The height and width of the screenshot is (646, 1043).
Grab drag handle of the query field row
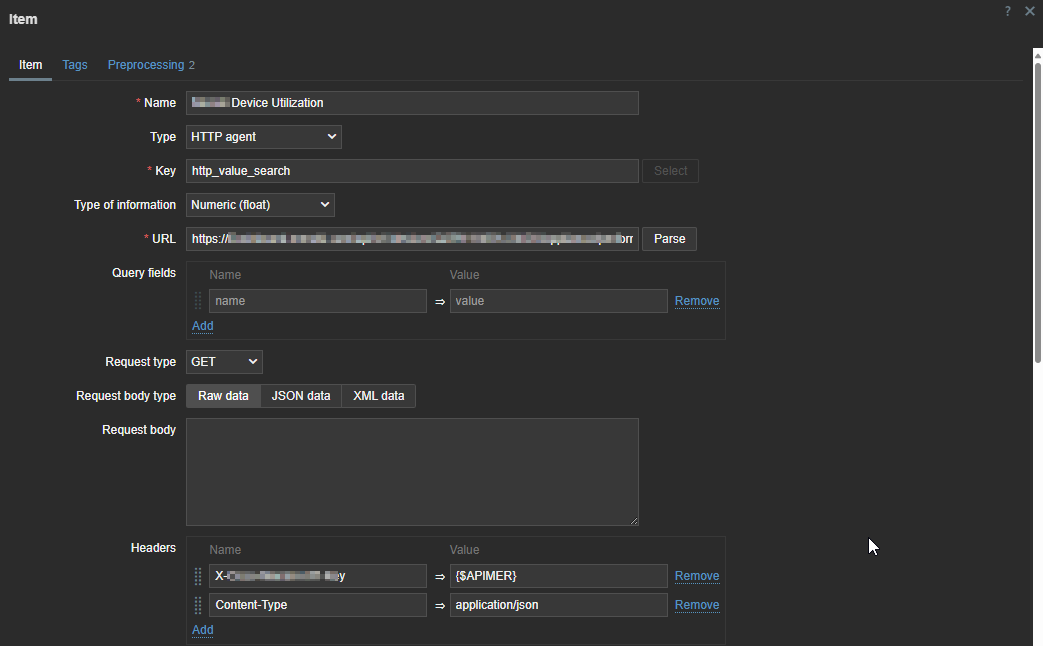198,300
